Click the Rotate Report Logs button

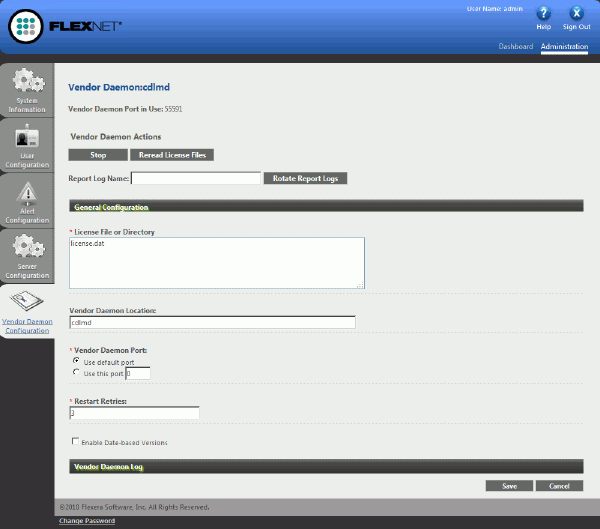[305, 178]
